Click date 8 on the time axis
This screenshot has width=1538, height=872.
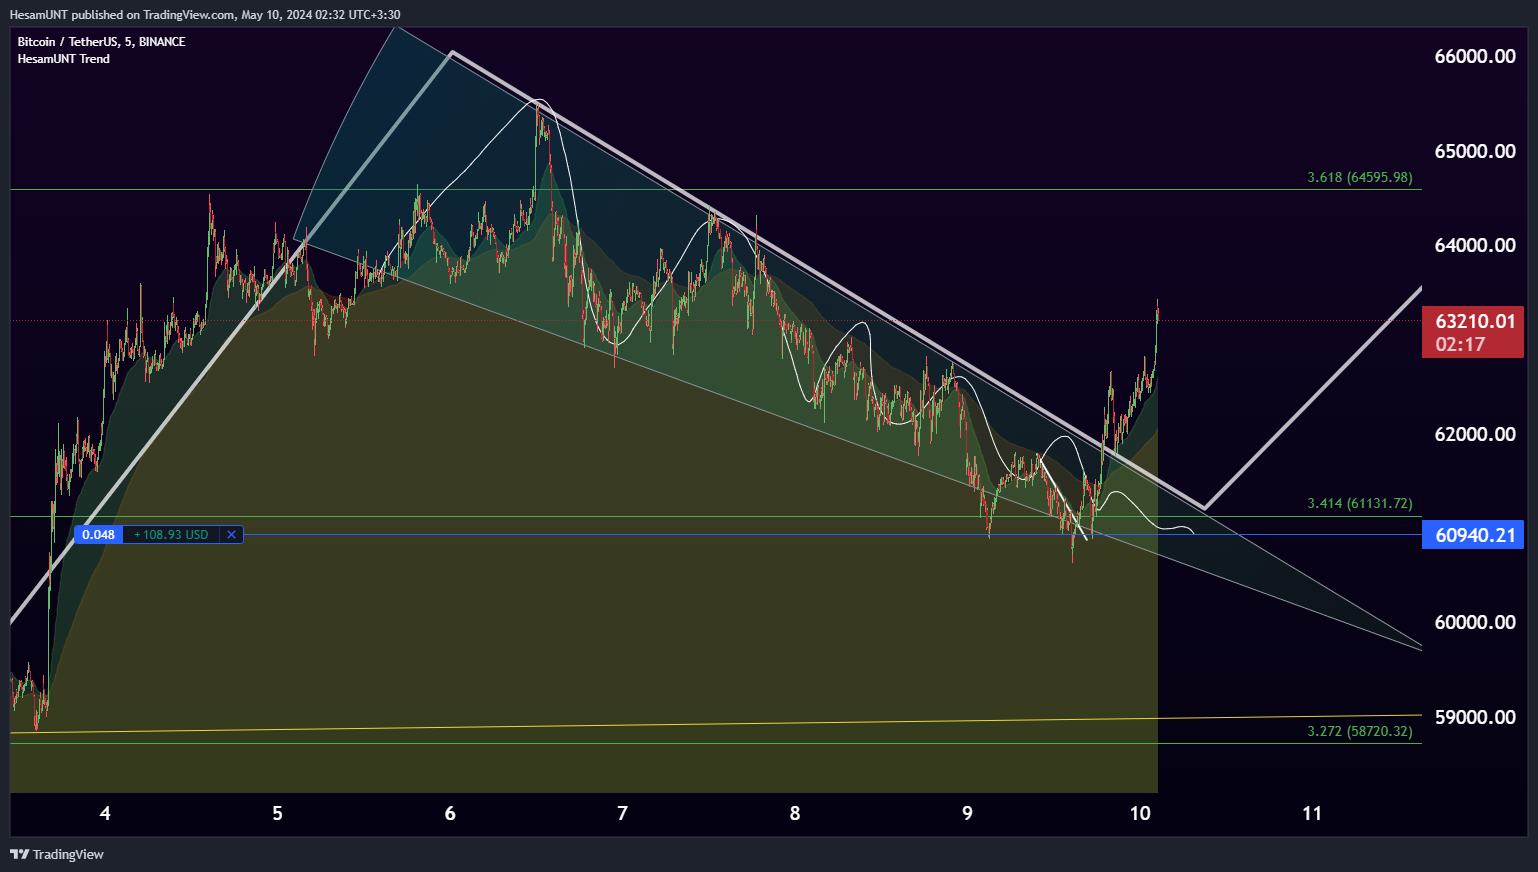[x=795, y=813]
